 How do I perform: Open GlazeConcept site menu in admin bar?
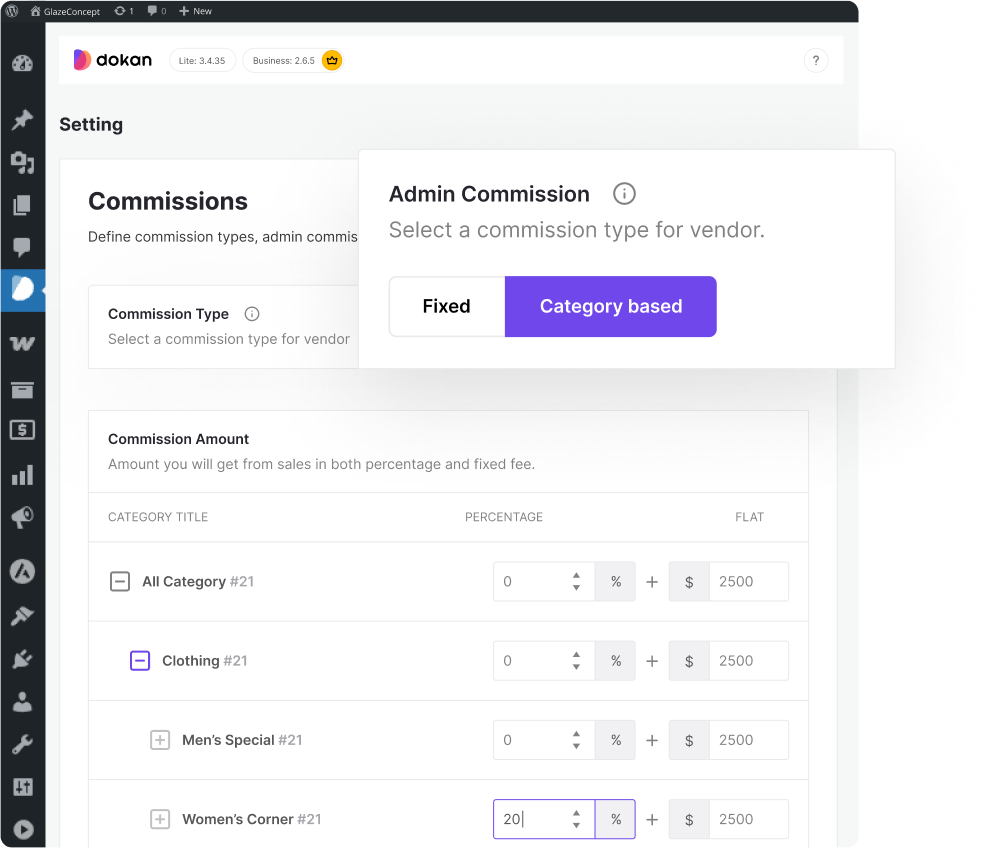[x=69, y=11]
